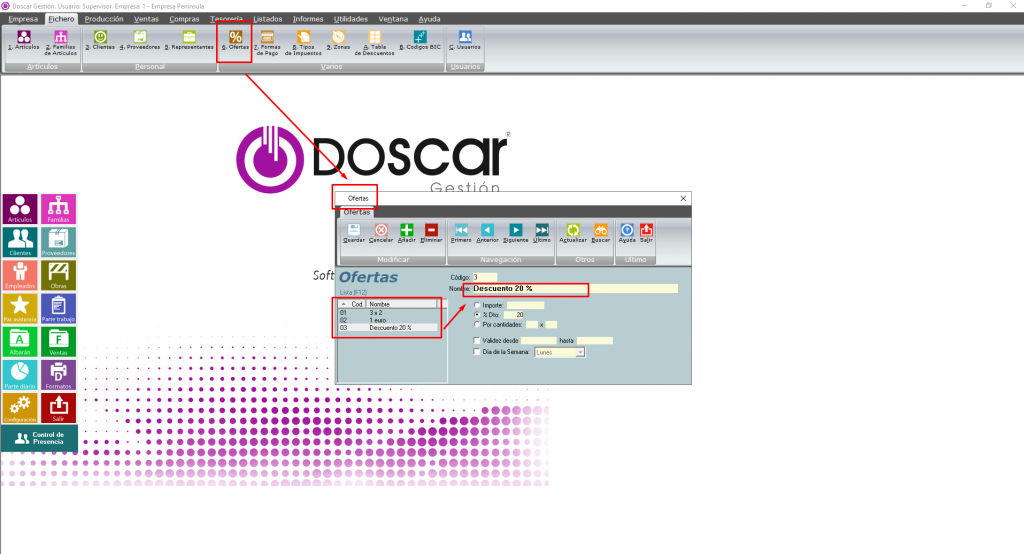Screen dimensions: 1024x554
Task: Open Tipos de Impuestos from ribbon
Action: click(303, 43)
